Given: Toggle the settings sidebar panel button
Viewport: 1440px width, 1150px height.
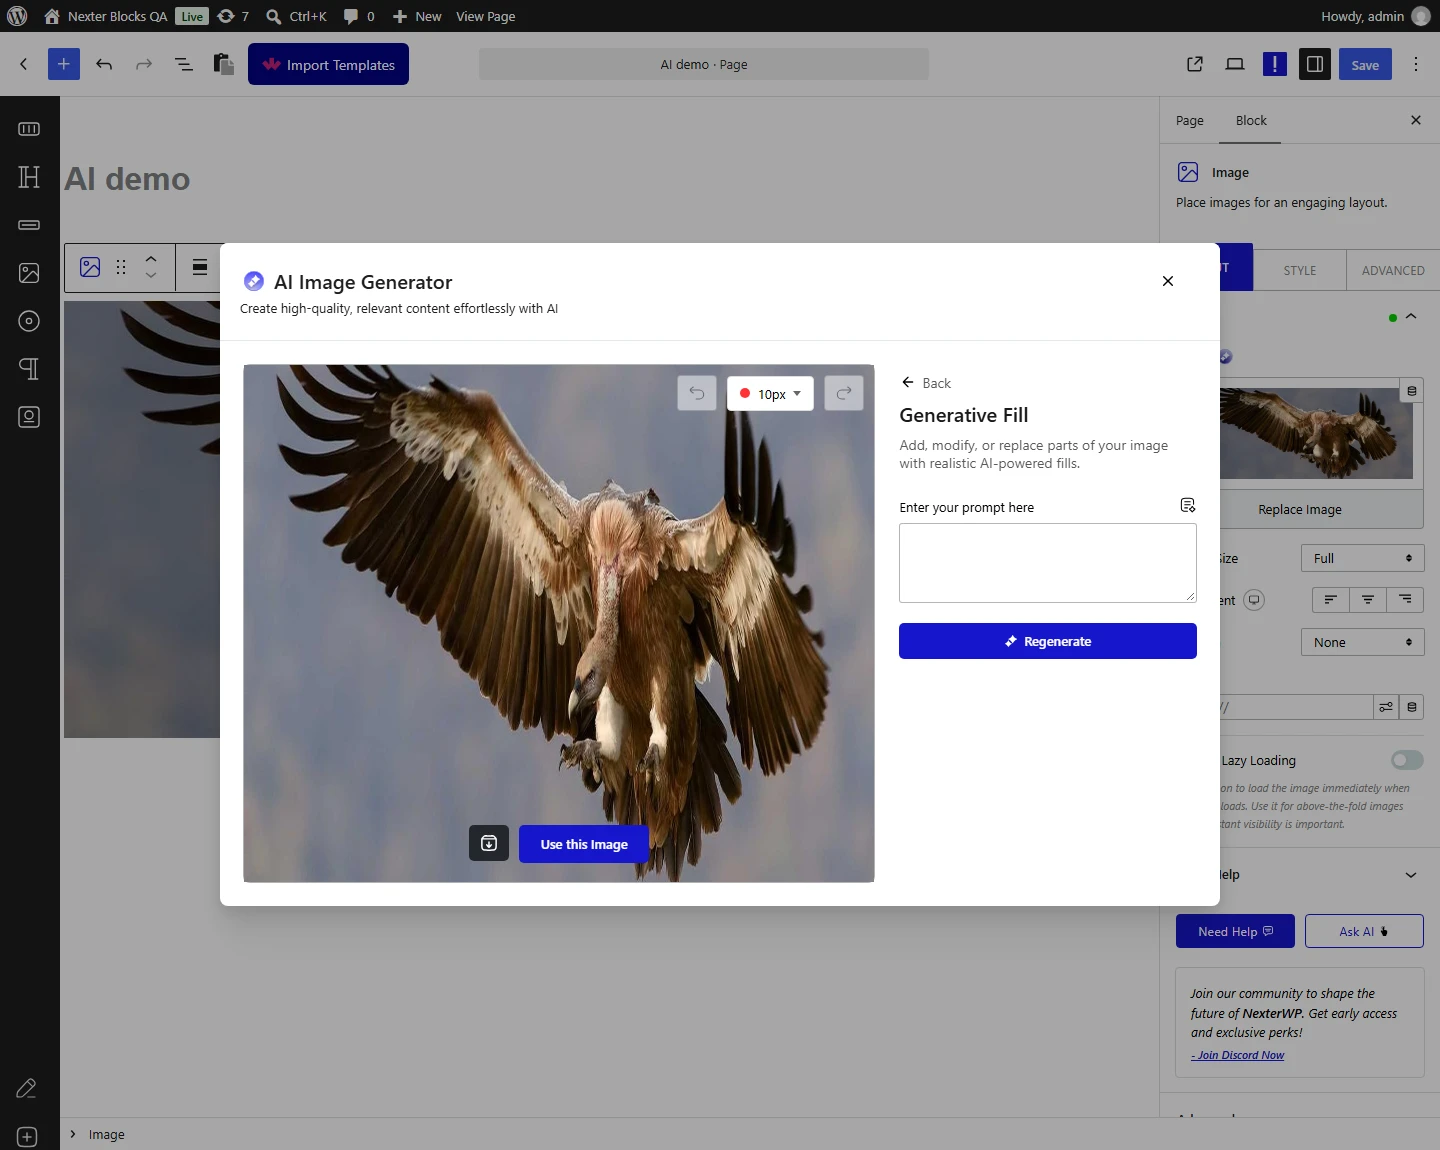Looking at the screenshot, I should click(1315, 64).
